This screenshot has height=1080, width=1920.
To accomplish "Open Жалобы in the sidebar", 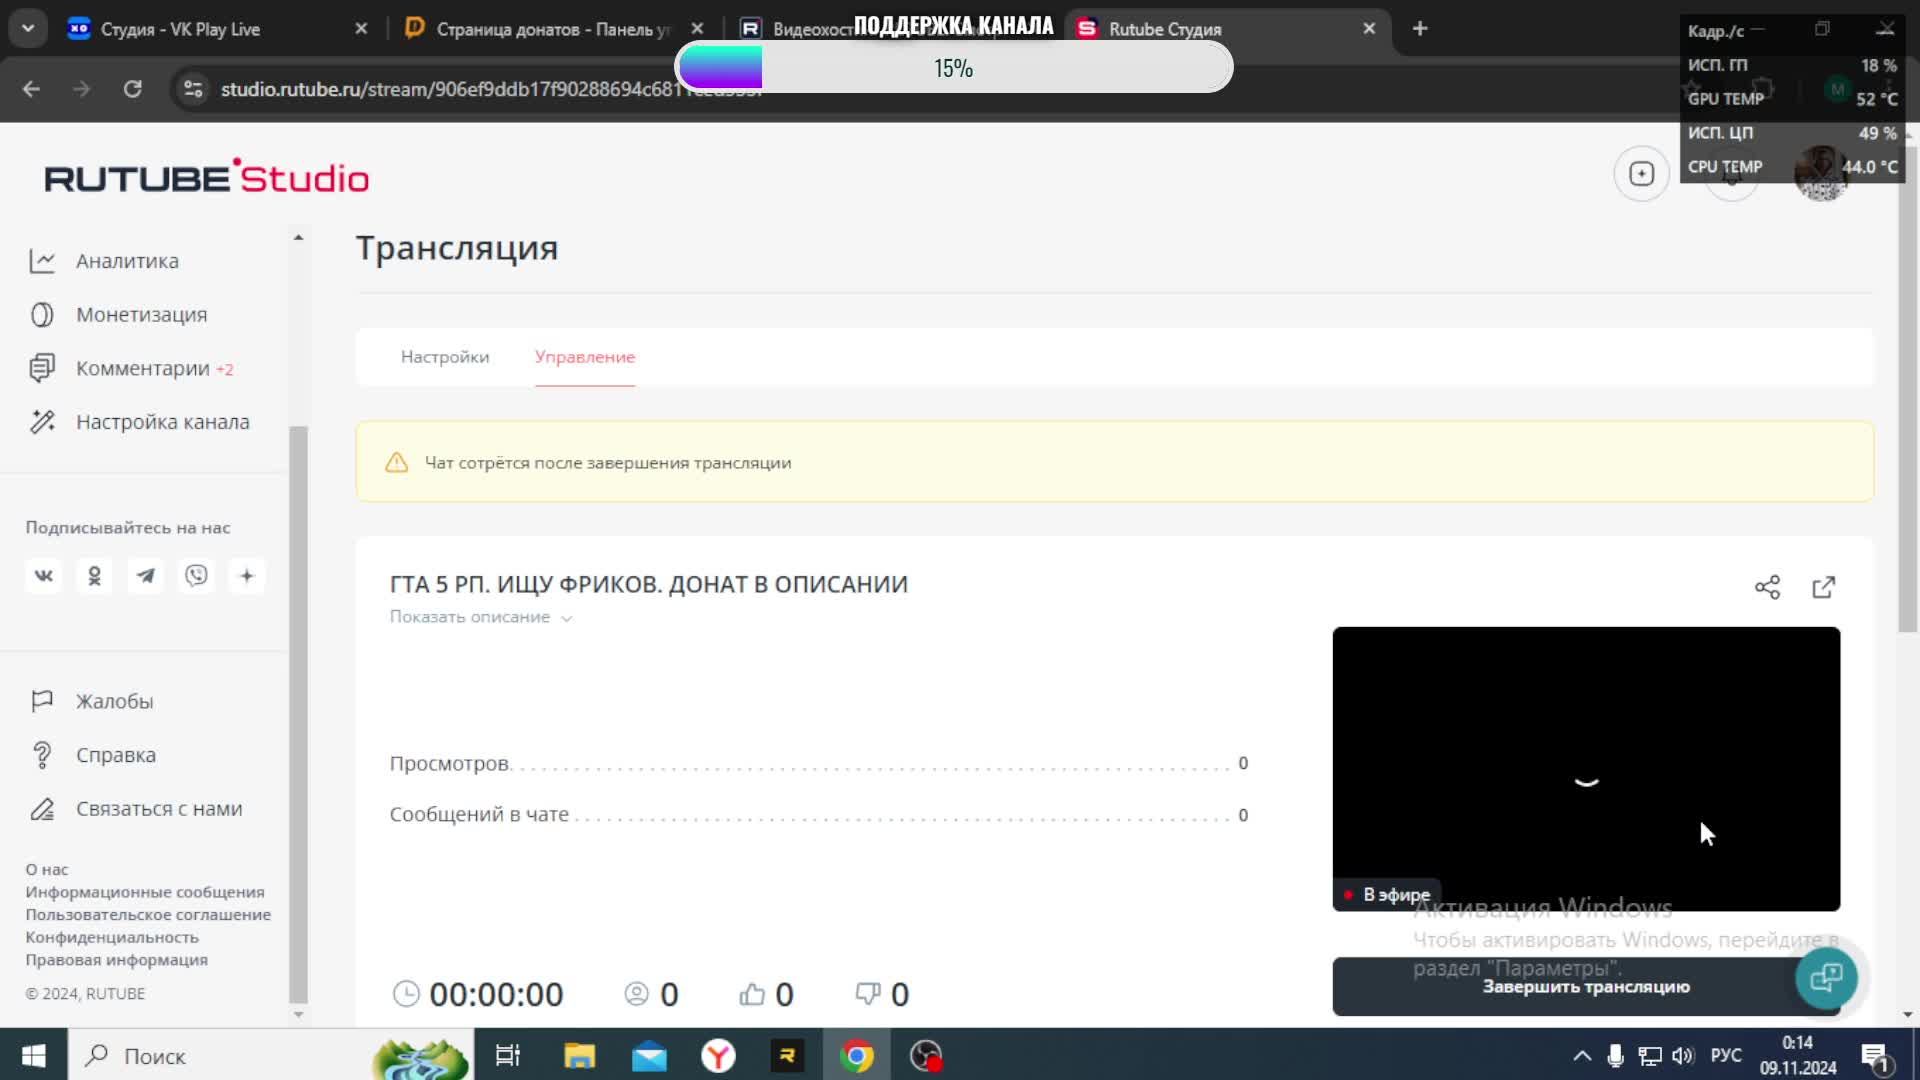I will click(92, 702).
